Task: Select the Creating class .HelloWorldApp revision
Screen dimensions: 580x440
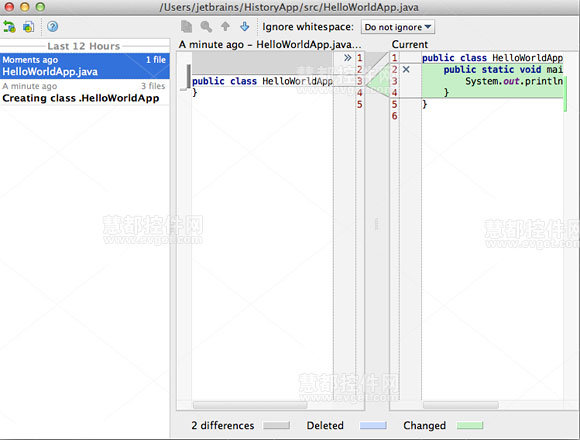Action: pos(85,92)
